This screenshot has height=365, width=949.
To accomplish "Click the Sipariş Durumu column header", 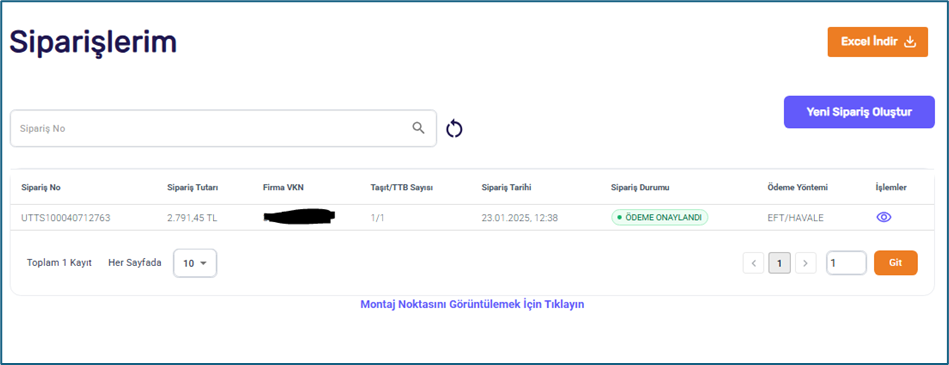I will click(x=640, y=188).
